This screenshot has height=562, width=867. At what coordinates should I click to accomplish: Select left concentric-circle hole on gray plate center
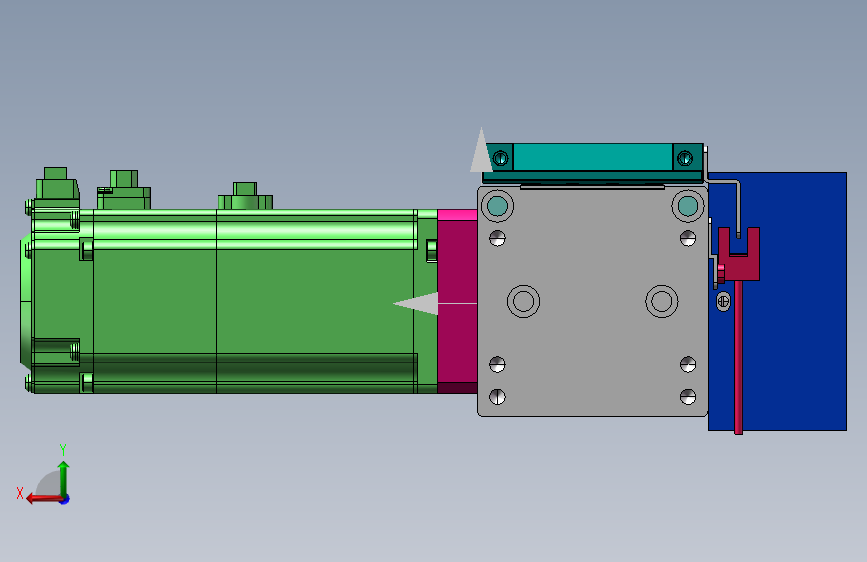524,301
